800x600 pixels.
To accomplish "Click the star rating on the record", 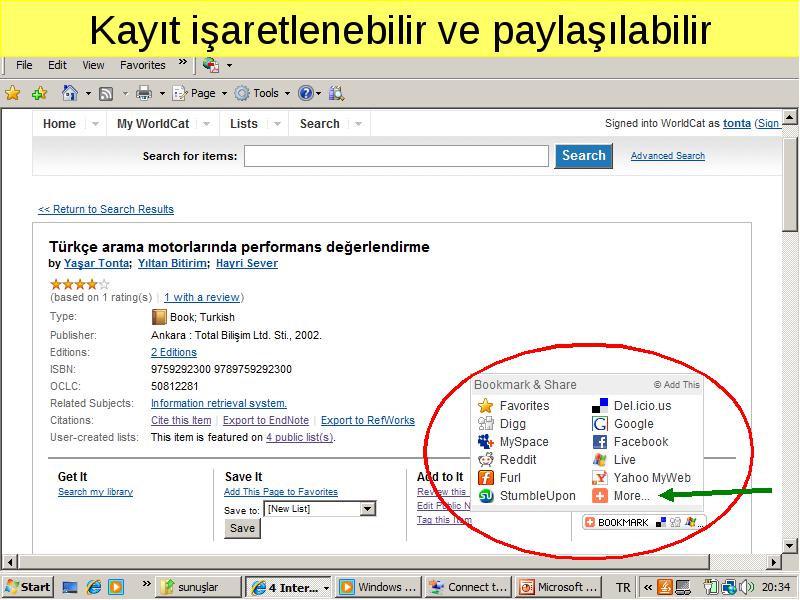I will click(x=80, y=284).
